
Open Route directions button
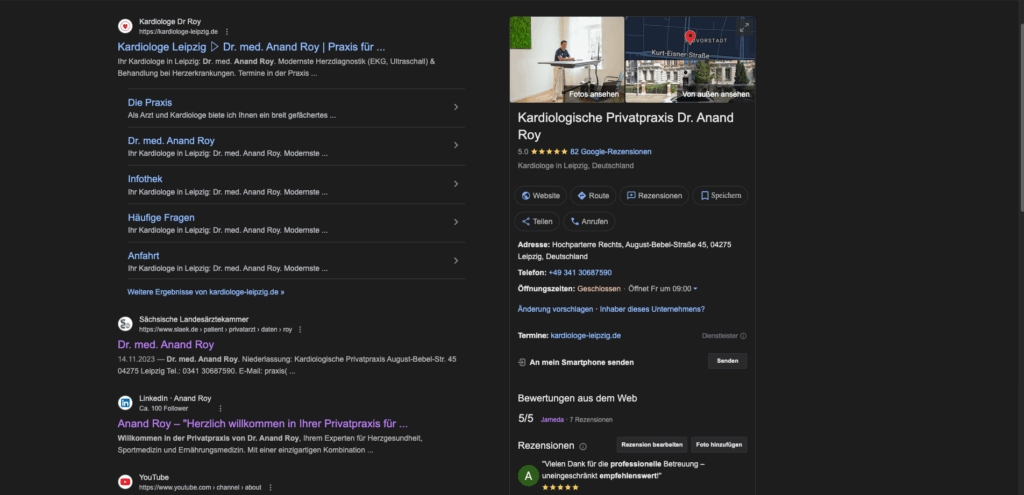click(593, 196)
